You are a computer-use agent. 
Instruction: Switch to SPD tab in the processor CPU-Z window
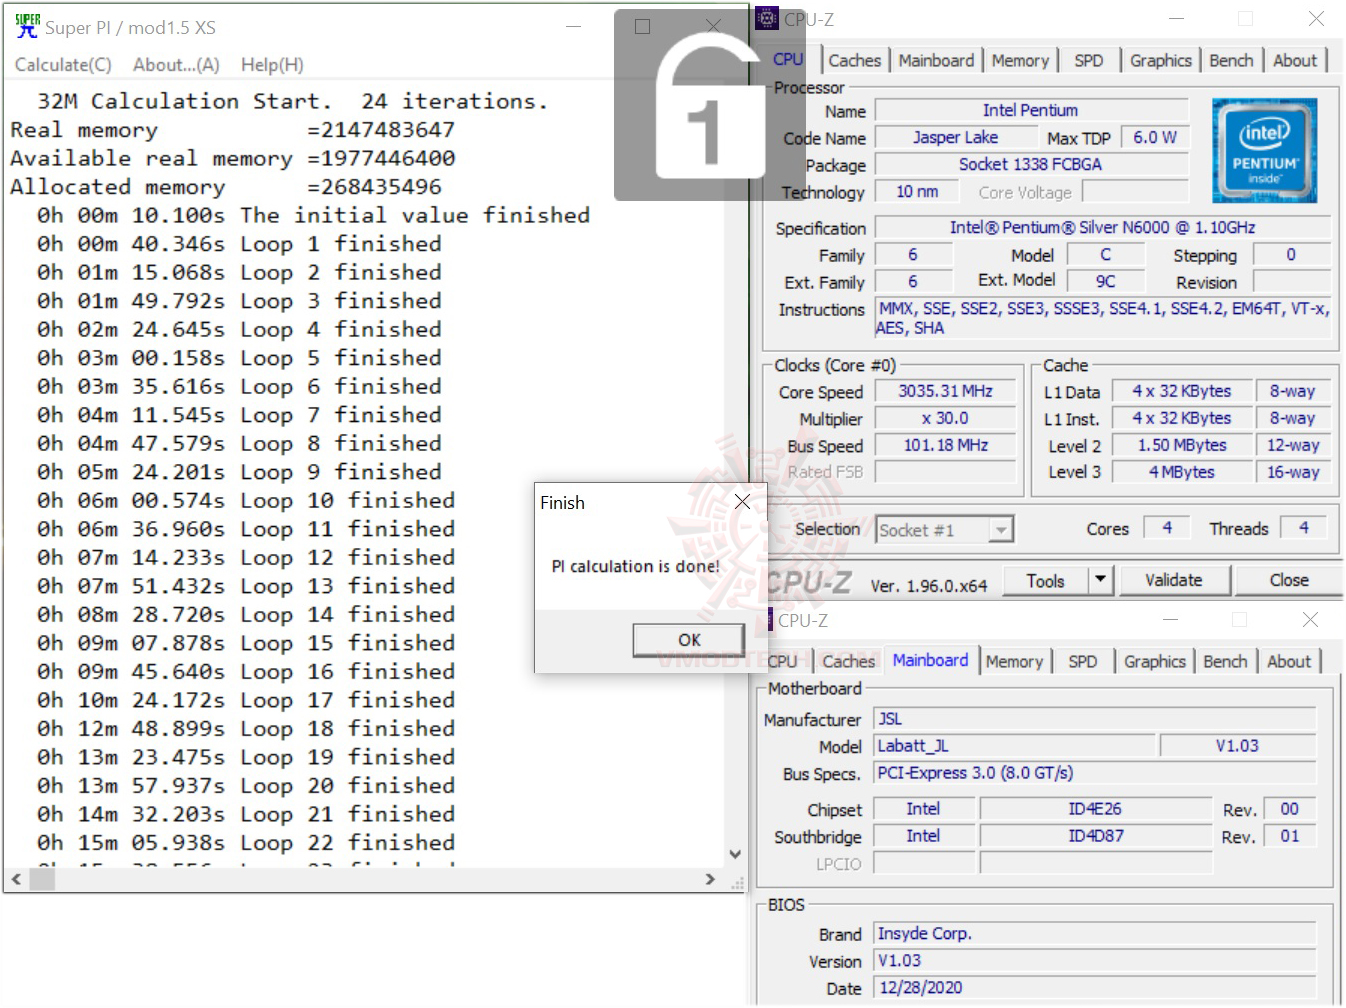click(x=1089, y=60)
